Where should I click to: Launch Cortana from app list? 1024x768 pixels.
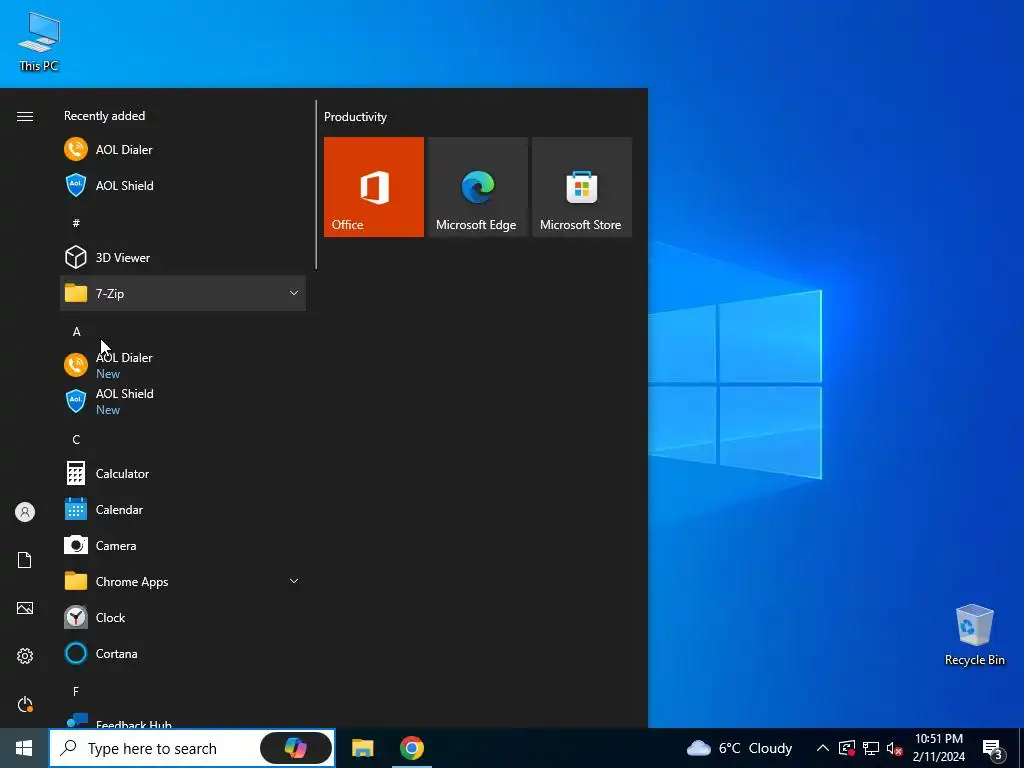[x=183, y=653]
